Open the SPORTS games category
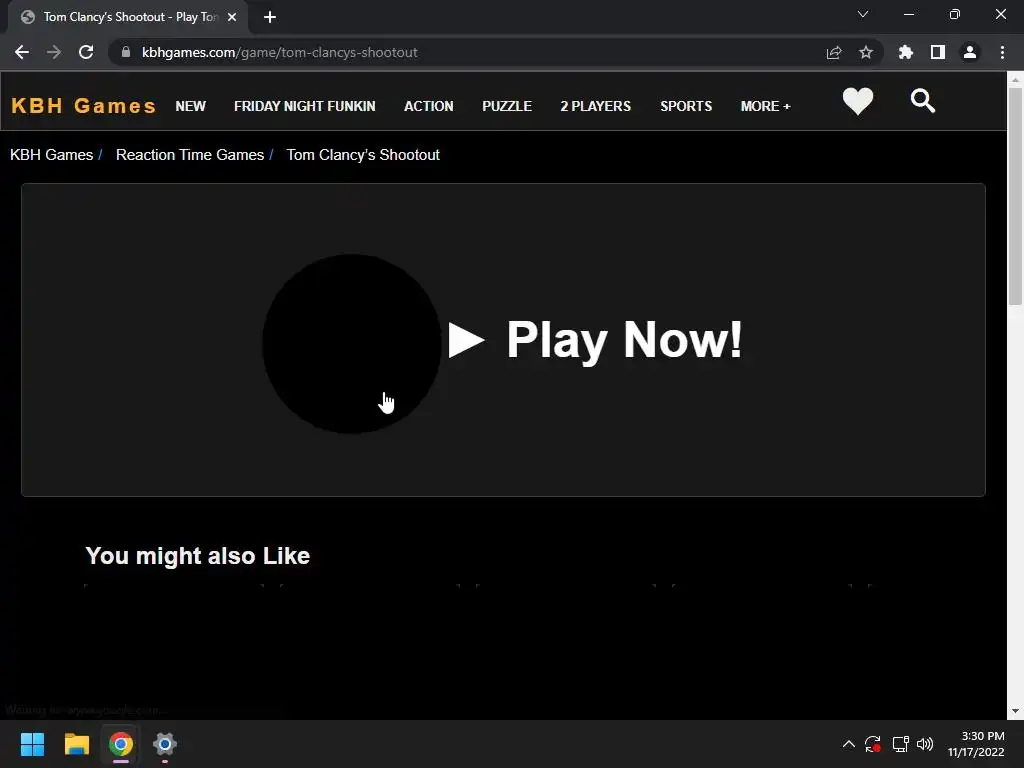The width and height of the screenshot is (1024, 768). [686, 106]
